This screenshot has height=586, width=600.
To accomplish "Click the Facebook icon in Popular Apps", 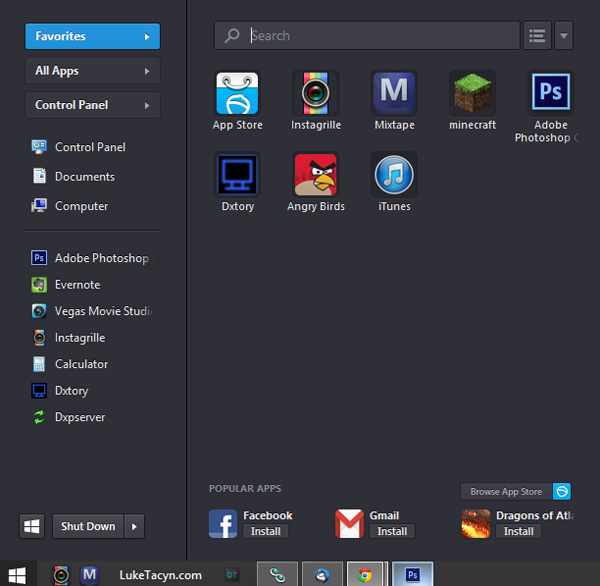I will click(223, 524).
